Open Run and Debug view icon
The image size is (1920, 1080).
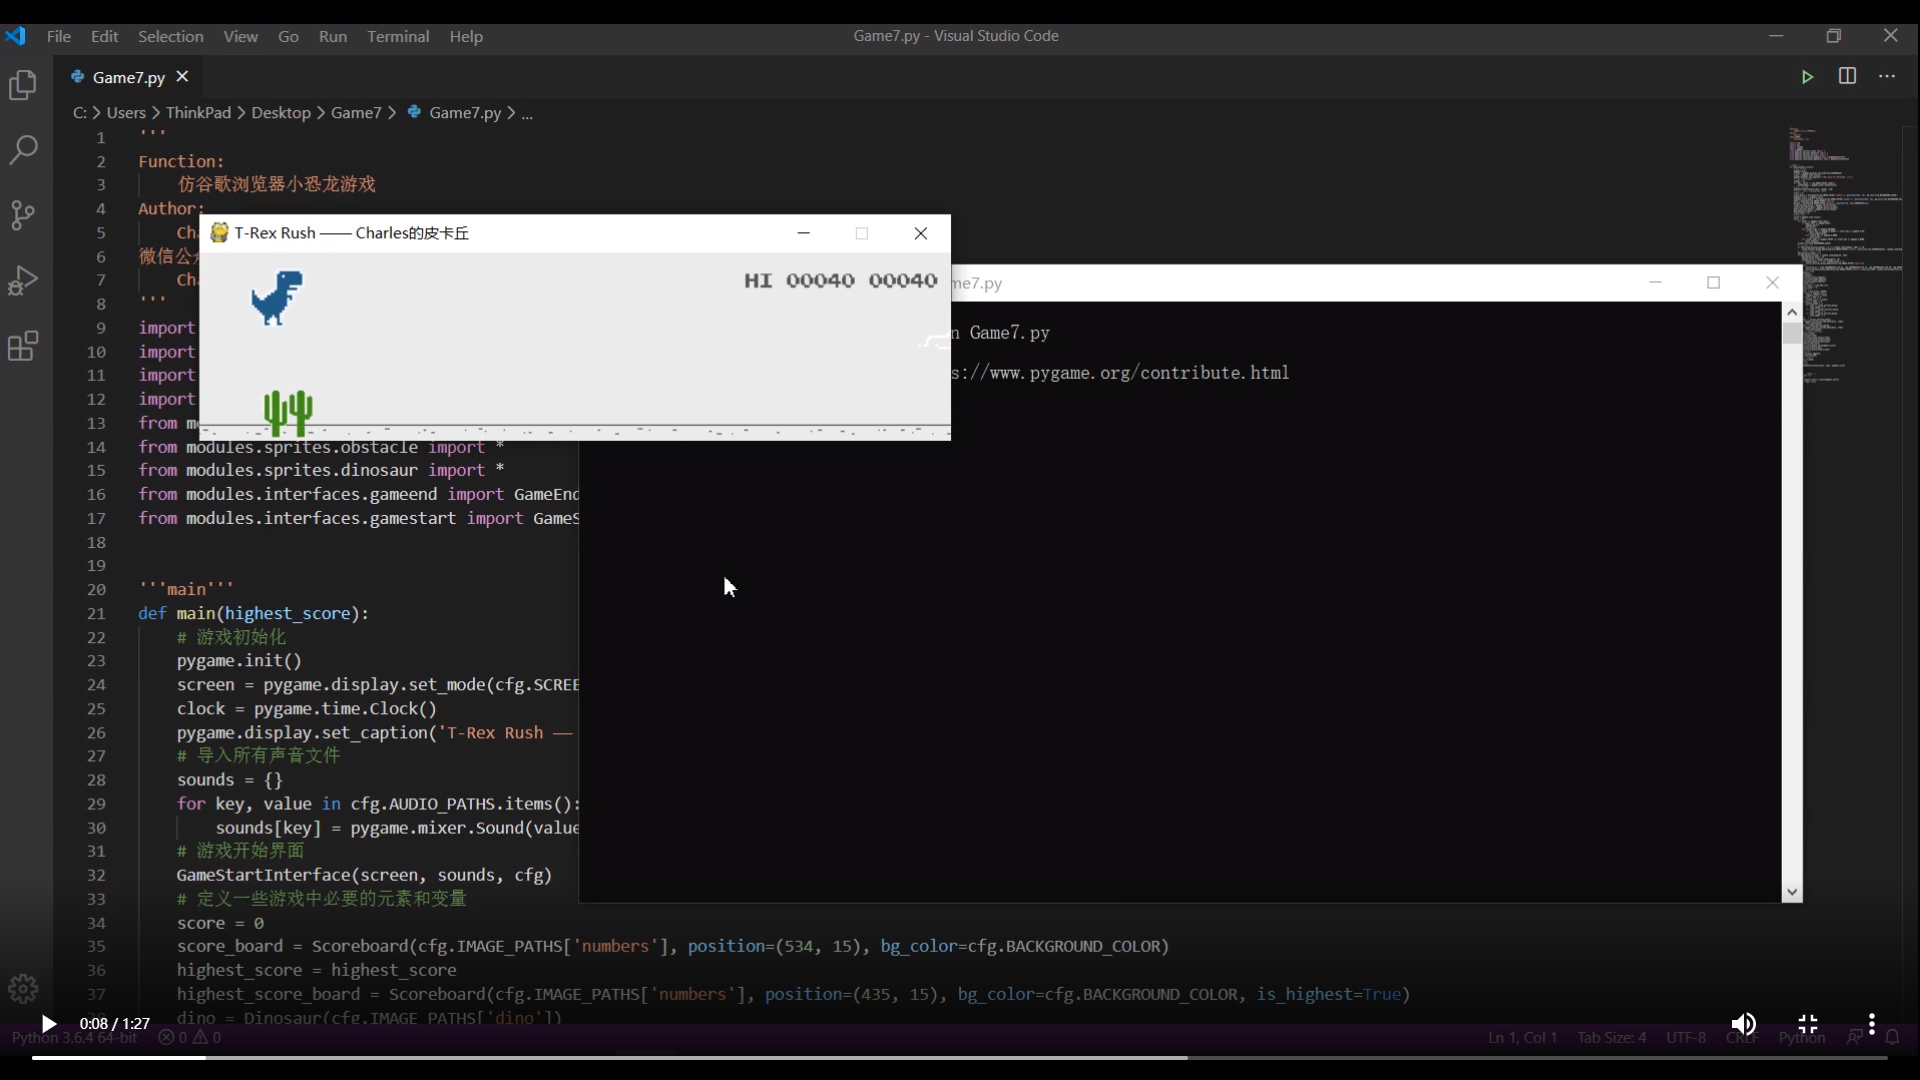click(x=23, y=281)
